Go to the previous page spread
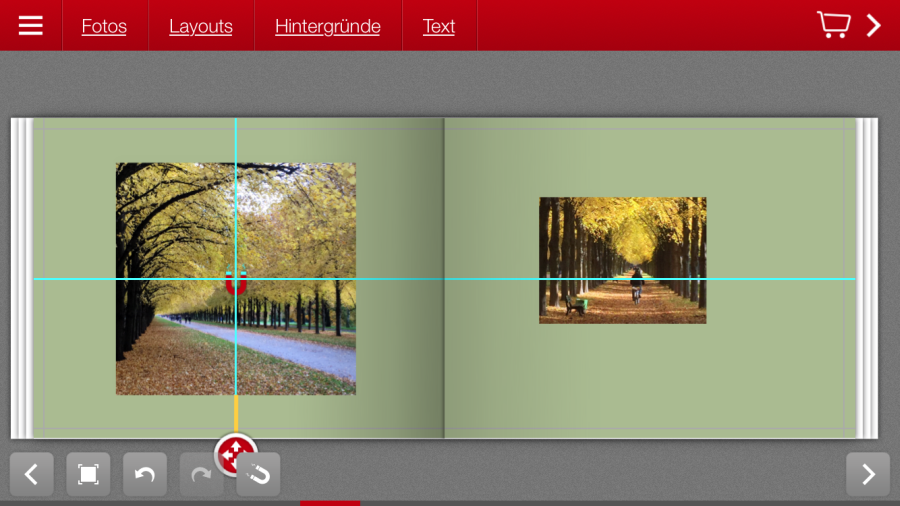The height and width of the screenshot is (506, 900). click(32, 474)
